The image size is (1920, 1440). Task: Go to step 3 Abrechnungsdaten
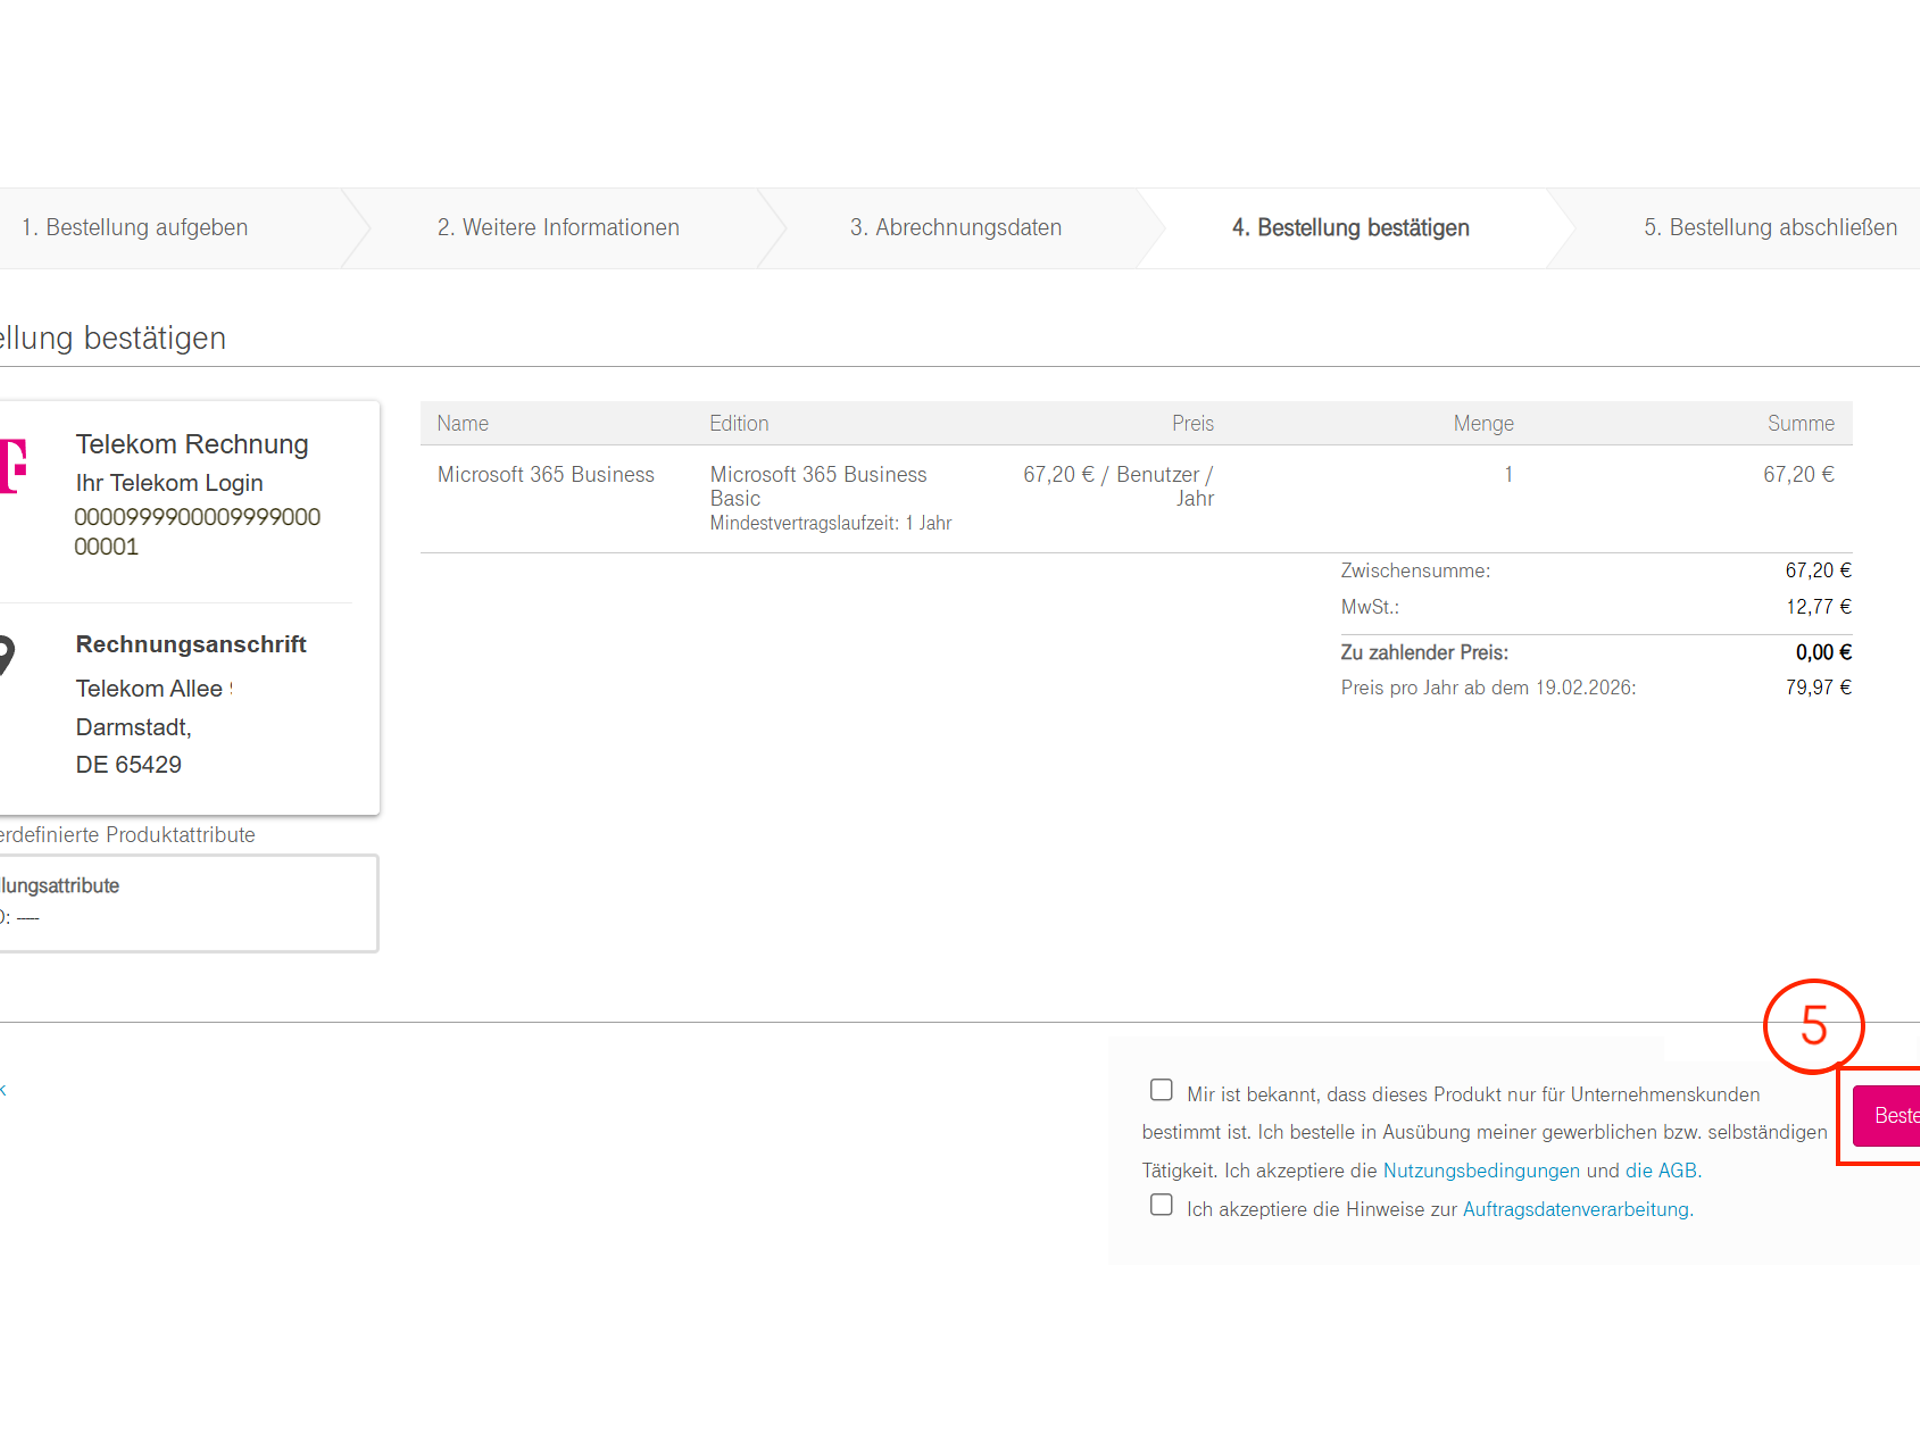tap(955, 228)
